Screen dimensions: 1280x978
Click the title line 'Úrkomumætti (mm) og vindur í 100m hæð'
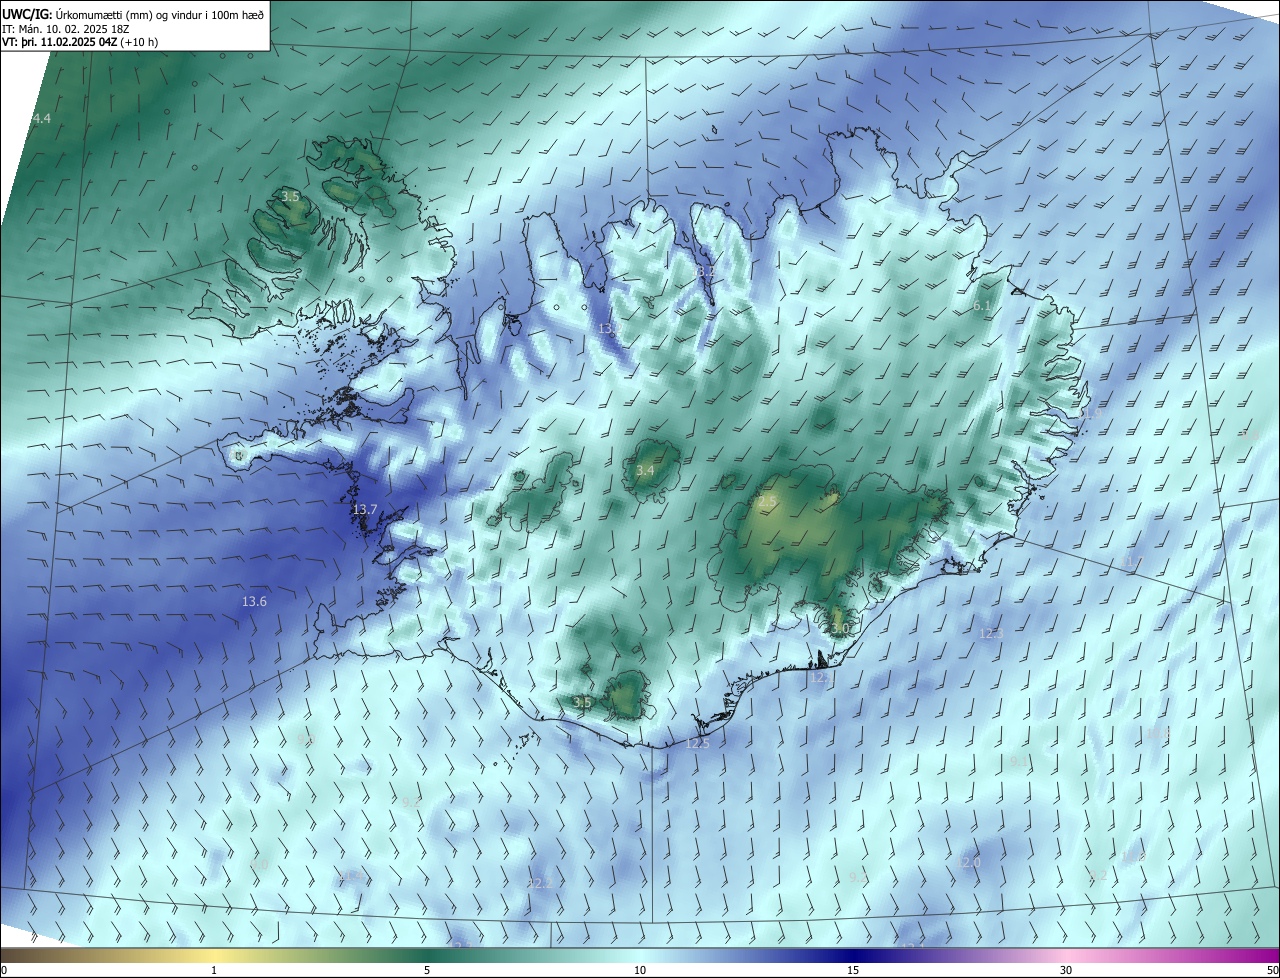[x=159, y=13]
